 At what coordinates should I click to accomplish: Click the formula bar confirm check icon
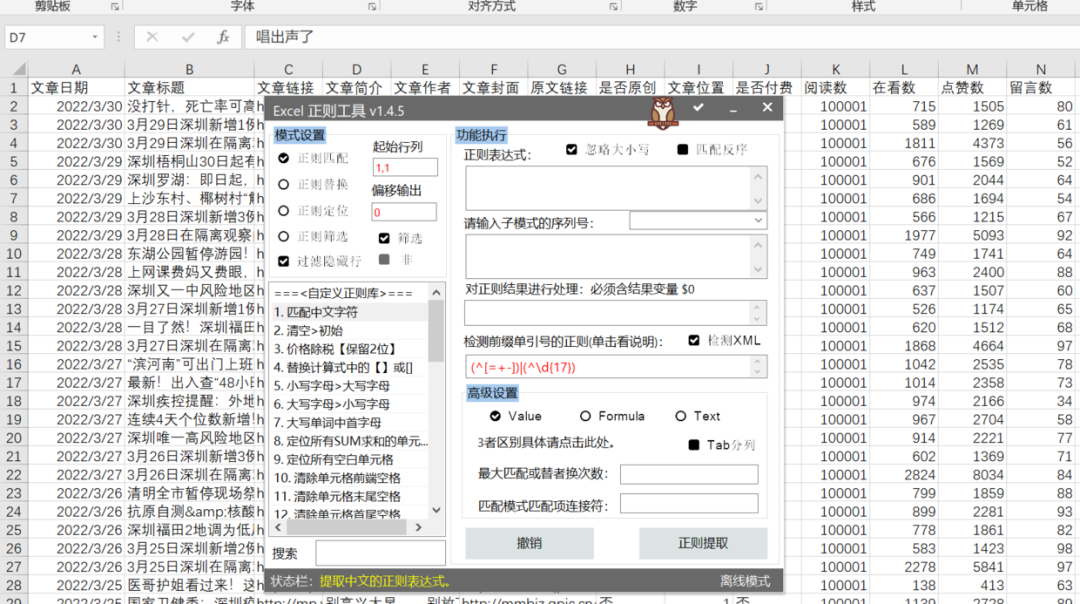tap(187, 37)
